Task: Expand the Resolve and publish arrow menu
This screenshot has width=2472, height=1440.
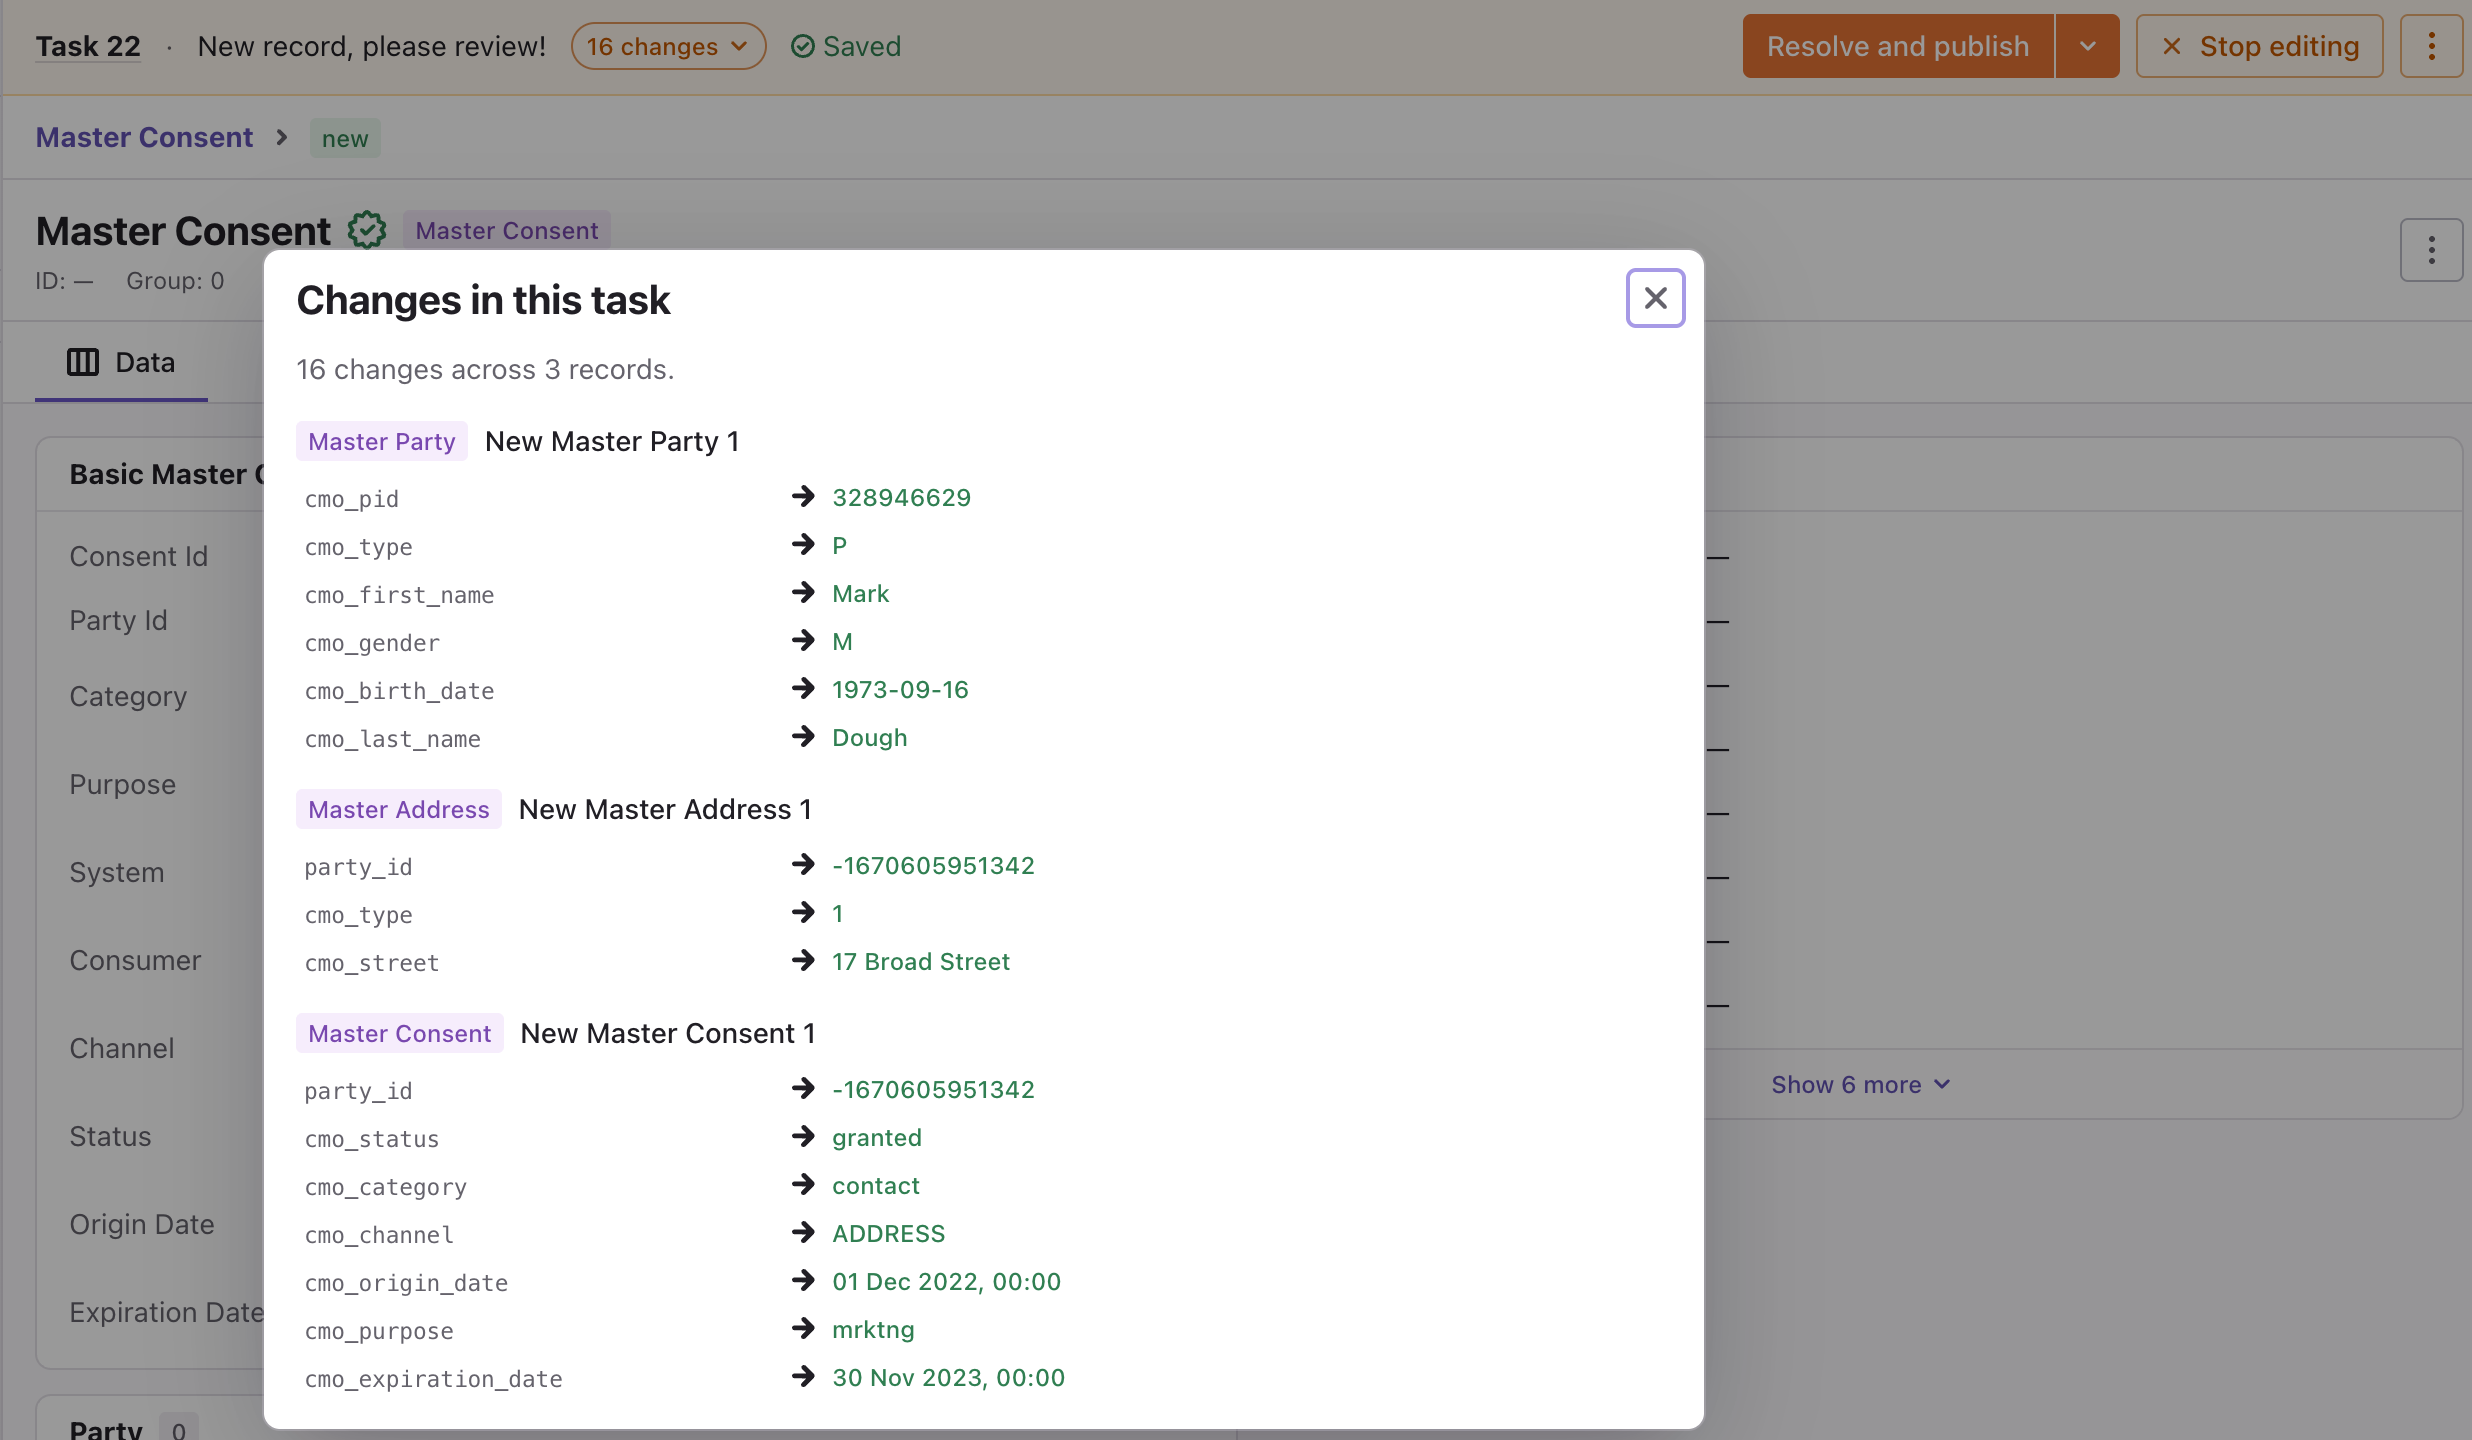Action: click(2087, 46)
